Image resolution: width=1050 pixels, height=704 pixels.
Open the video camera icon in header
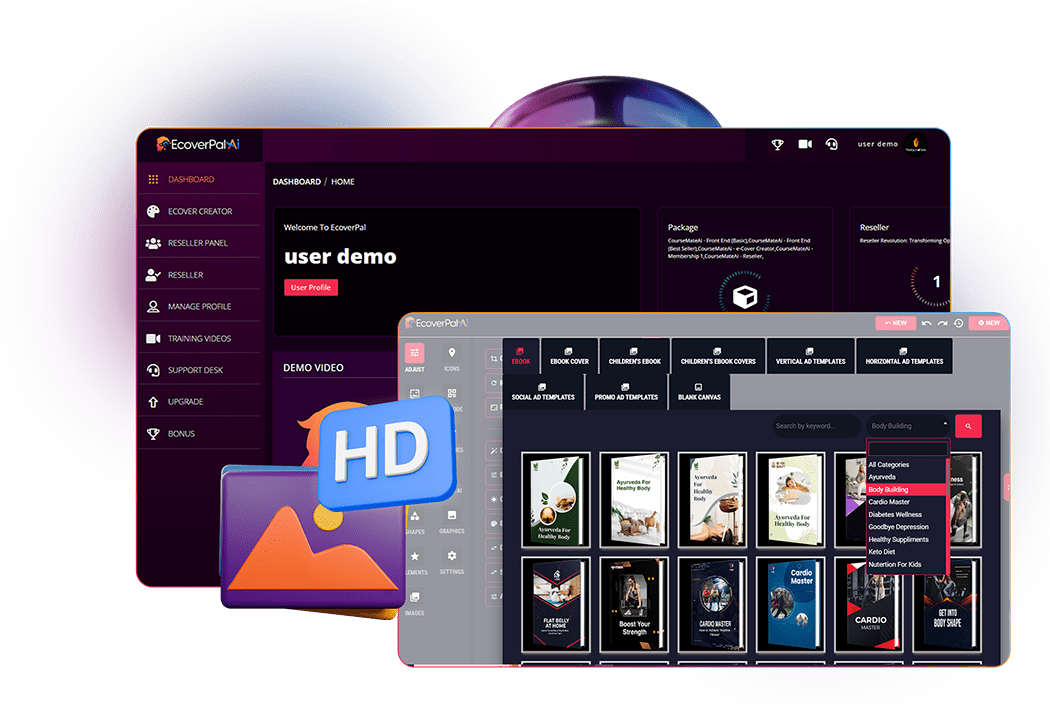click(x=805, y=145)
